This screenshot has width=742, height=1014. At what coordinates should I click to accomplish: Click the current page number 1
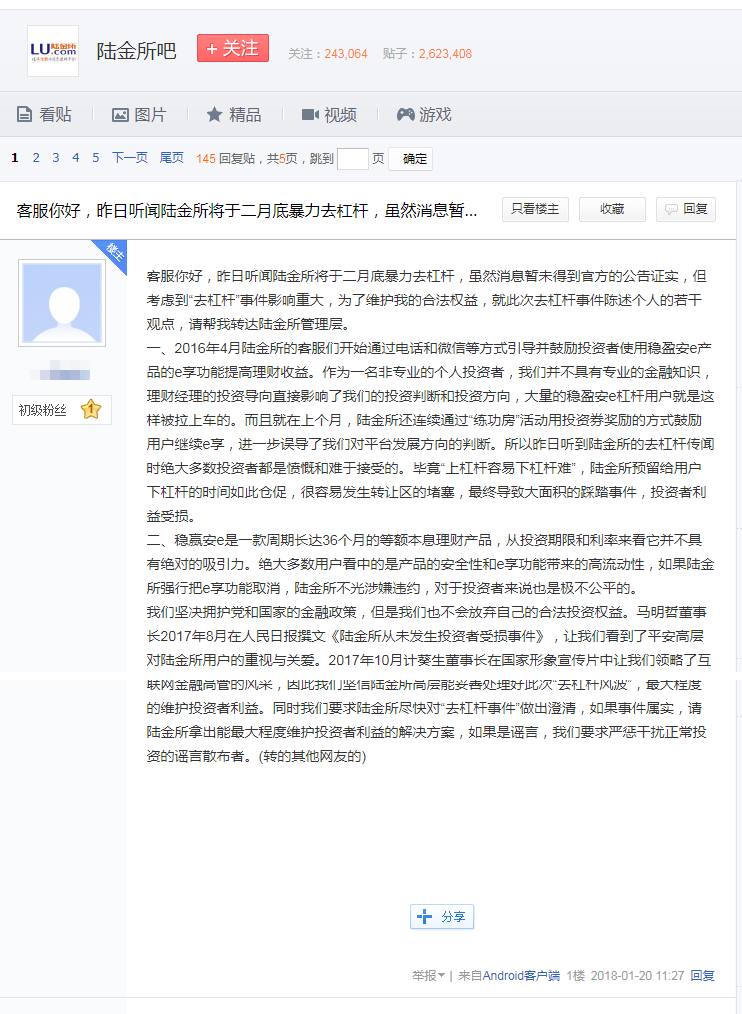(x=15, y=158)
